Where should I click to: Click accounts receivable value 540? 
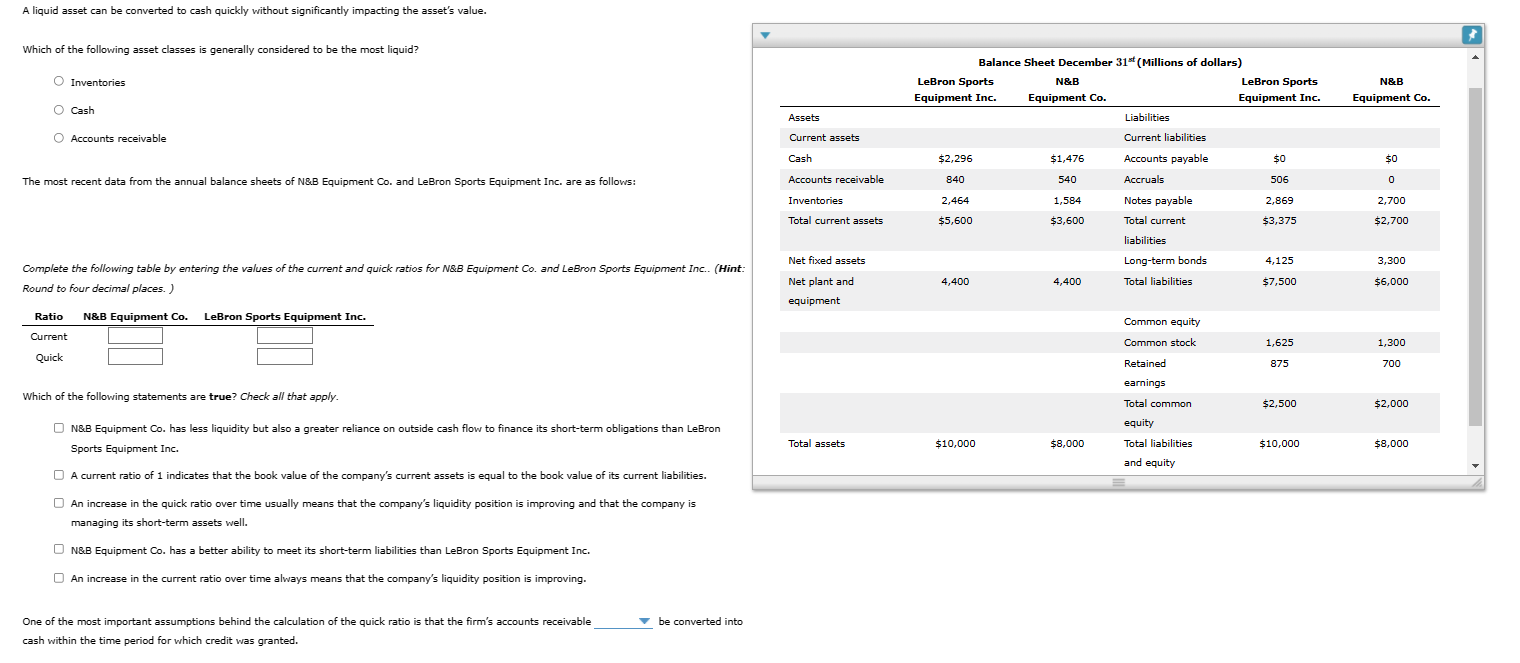[x=1067, y=179]
